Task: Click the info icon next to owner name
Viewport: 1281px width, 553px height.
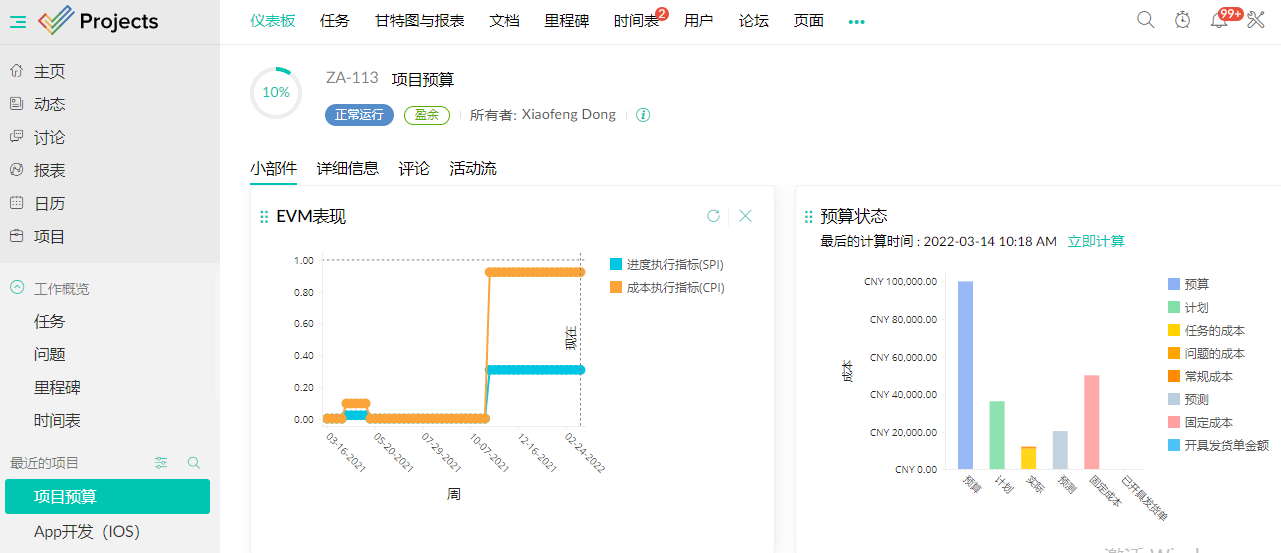Action: coord(643,115)
